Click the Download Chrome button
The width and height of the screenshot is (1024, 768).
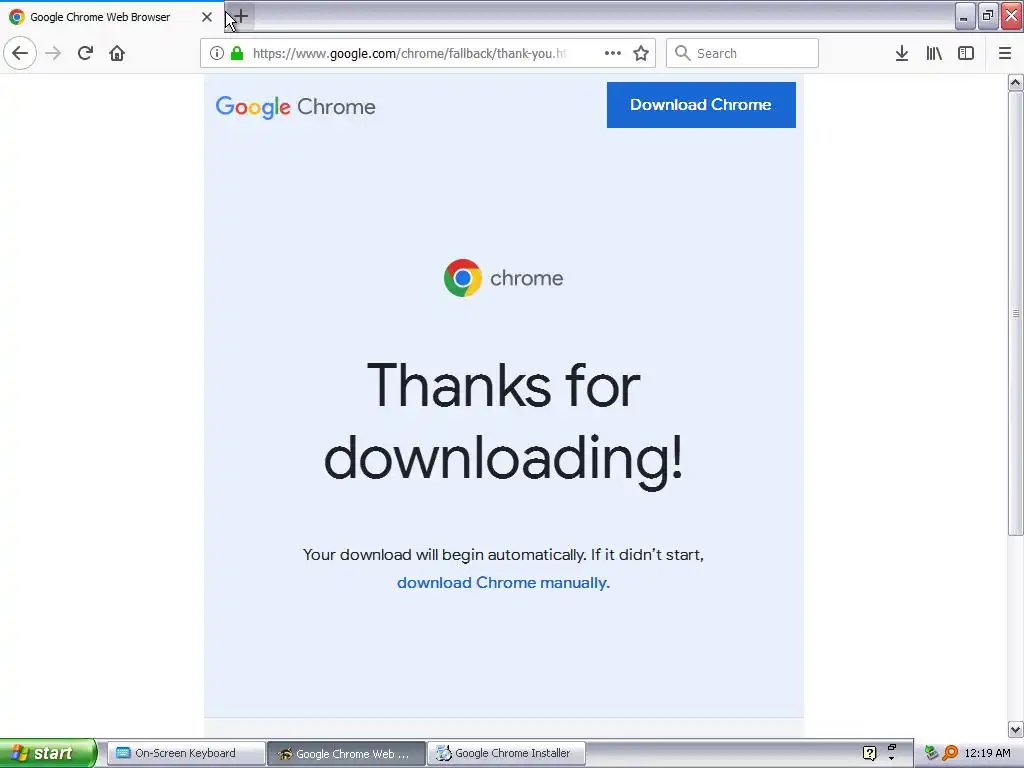701,104
